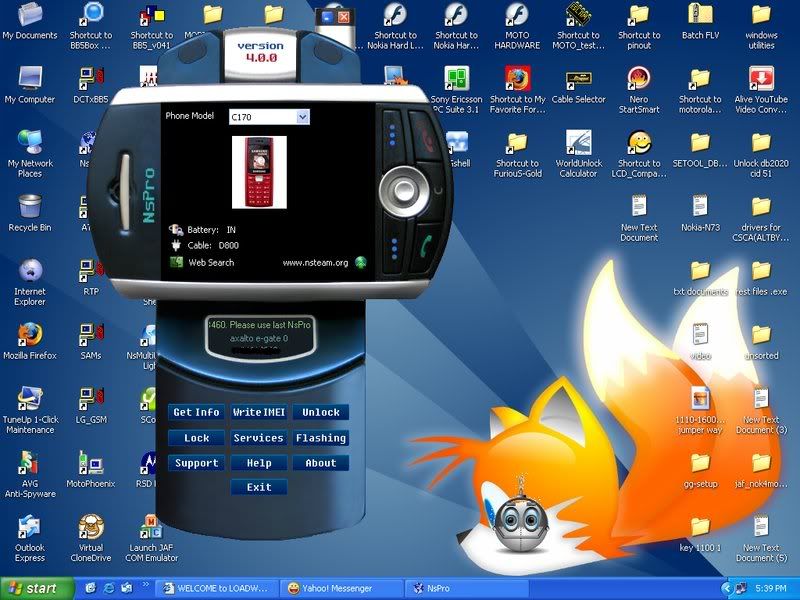The width and height of the screenshot is (800, 600).
Task: Switch to the NsPro taskbar button
Action: coord(467,589)
